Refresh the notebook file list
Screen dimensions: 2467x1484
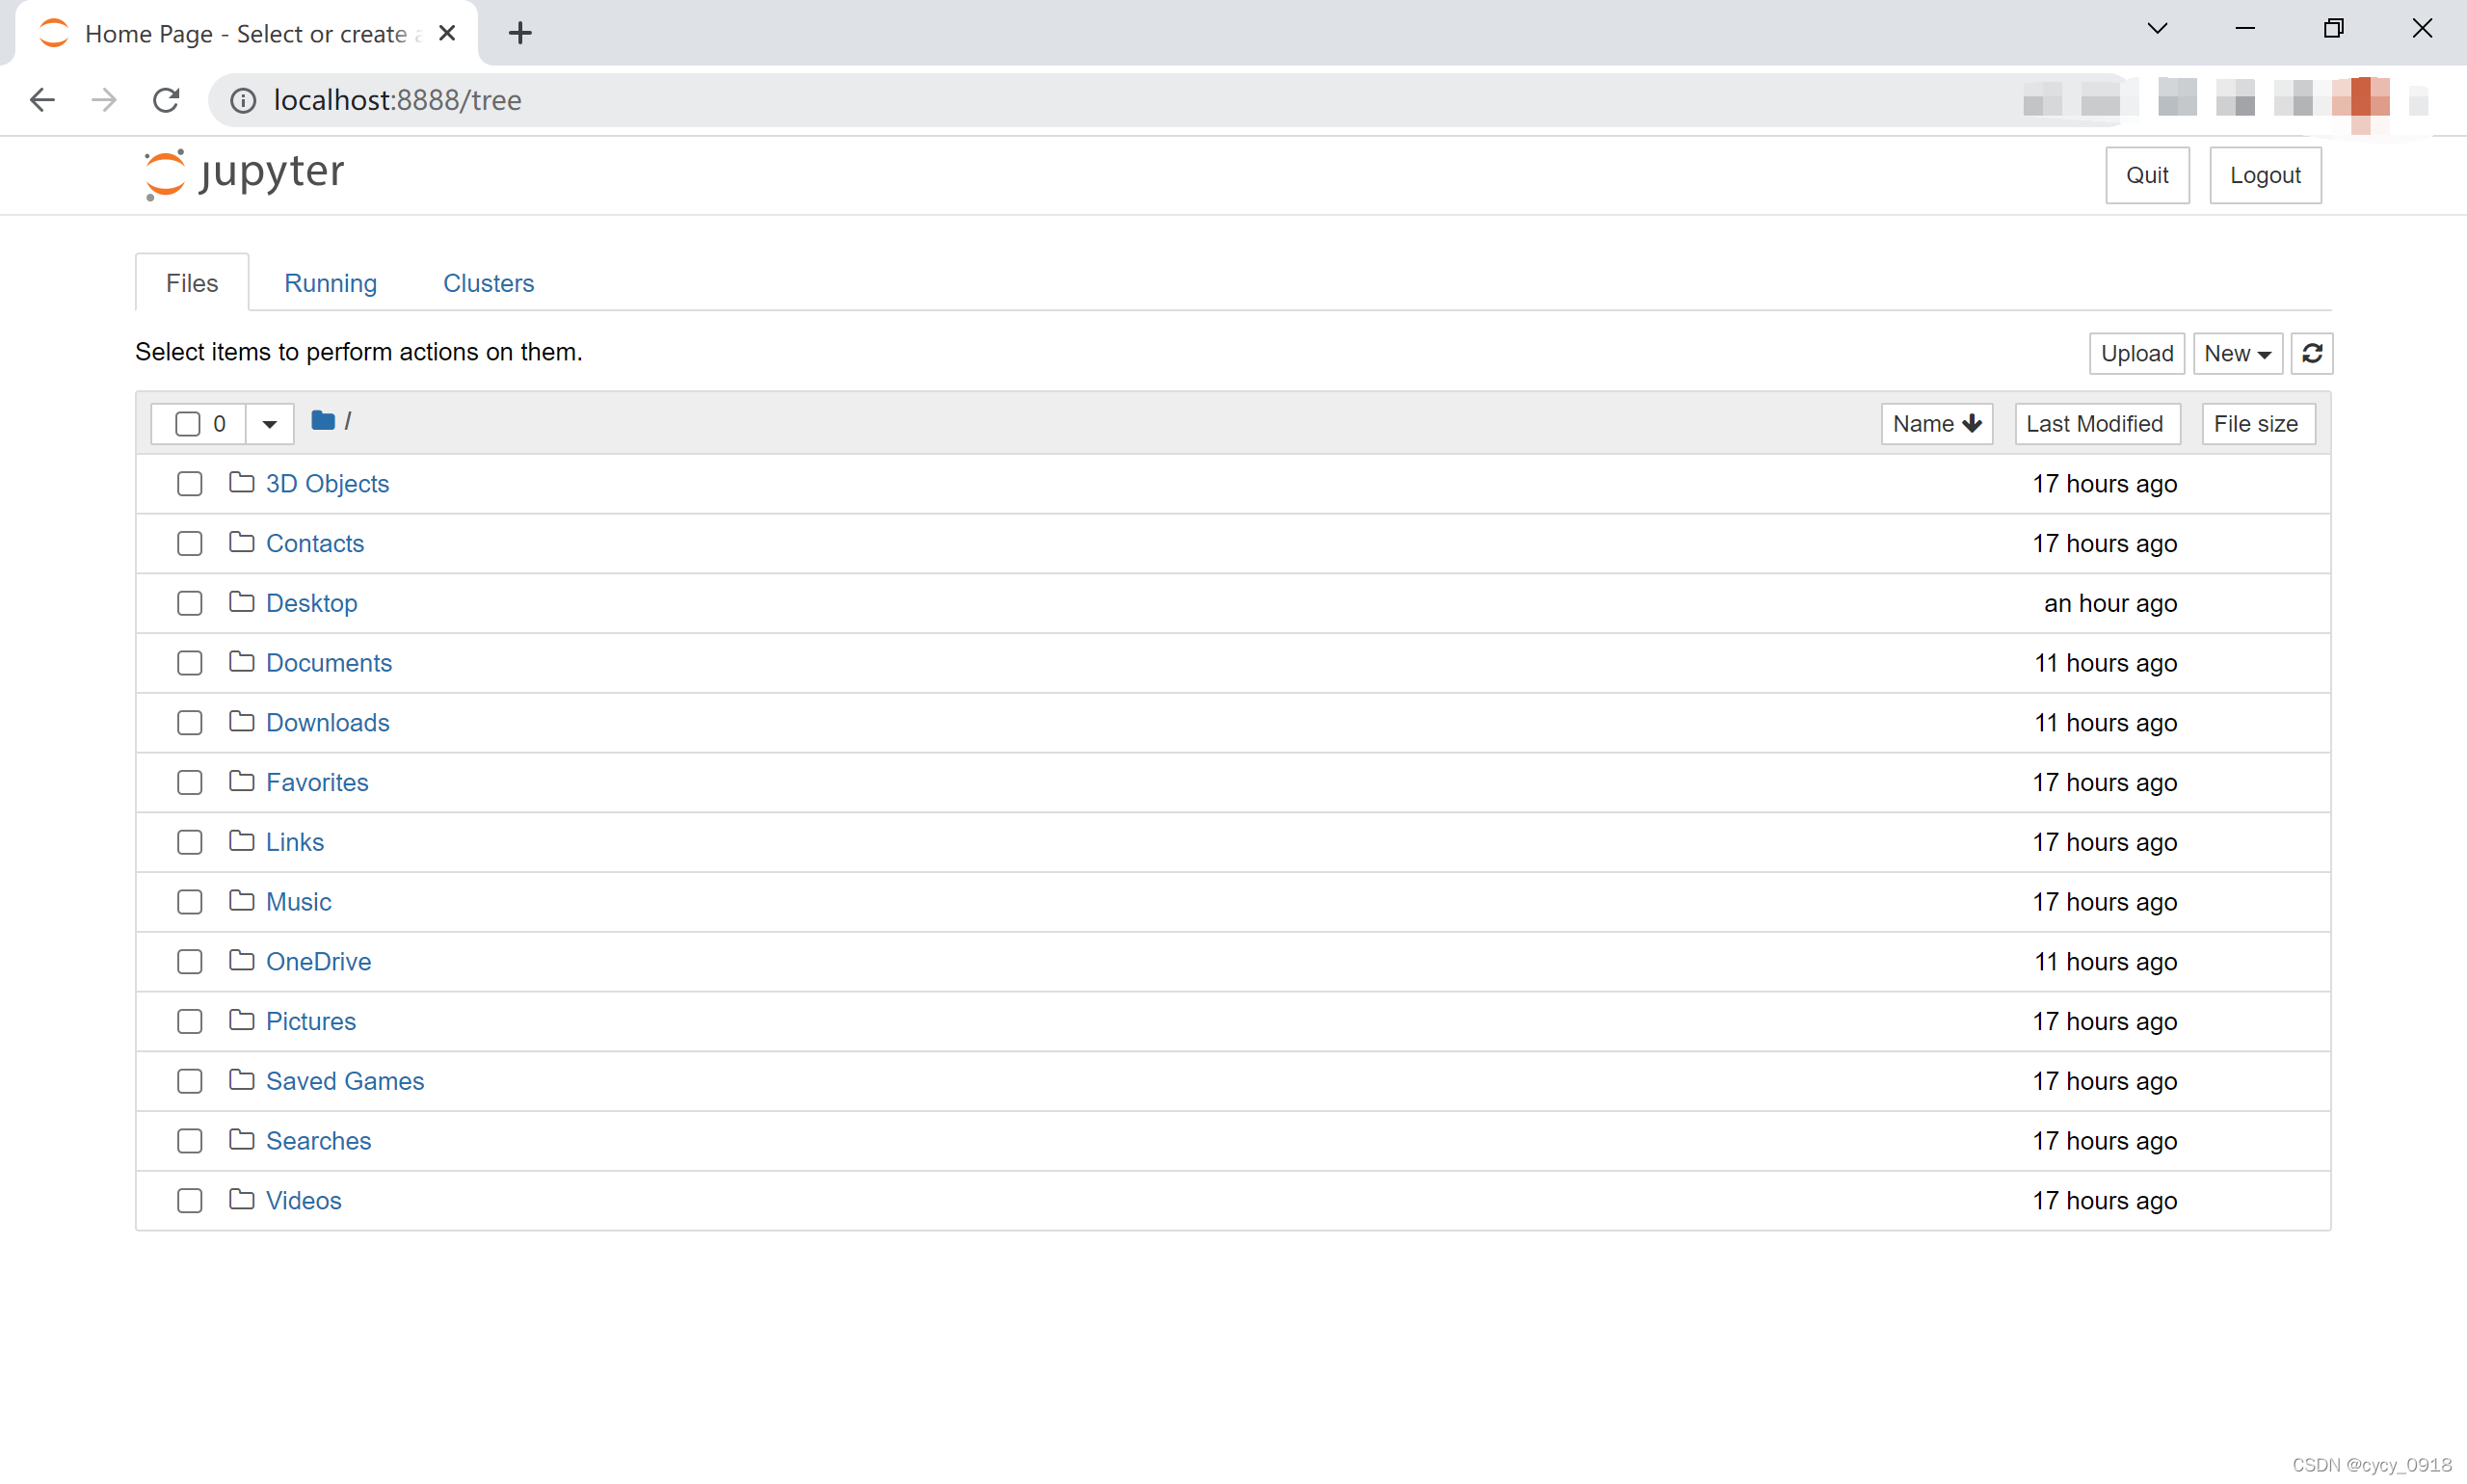point(2311,353)
